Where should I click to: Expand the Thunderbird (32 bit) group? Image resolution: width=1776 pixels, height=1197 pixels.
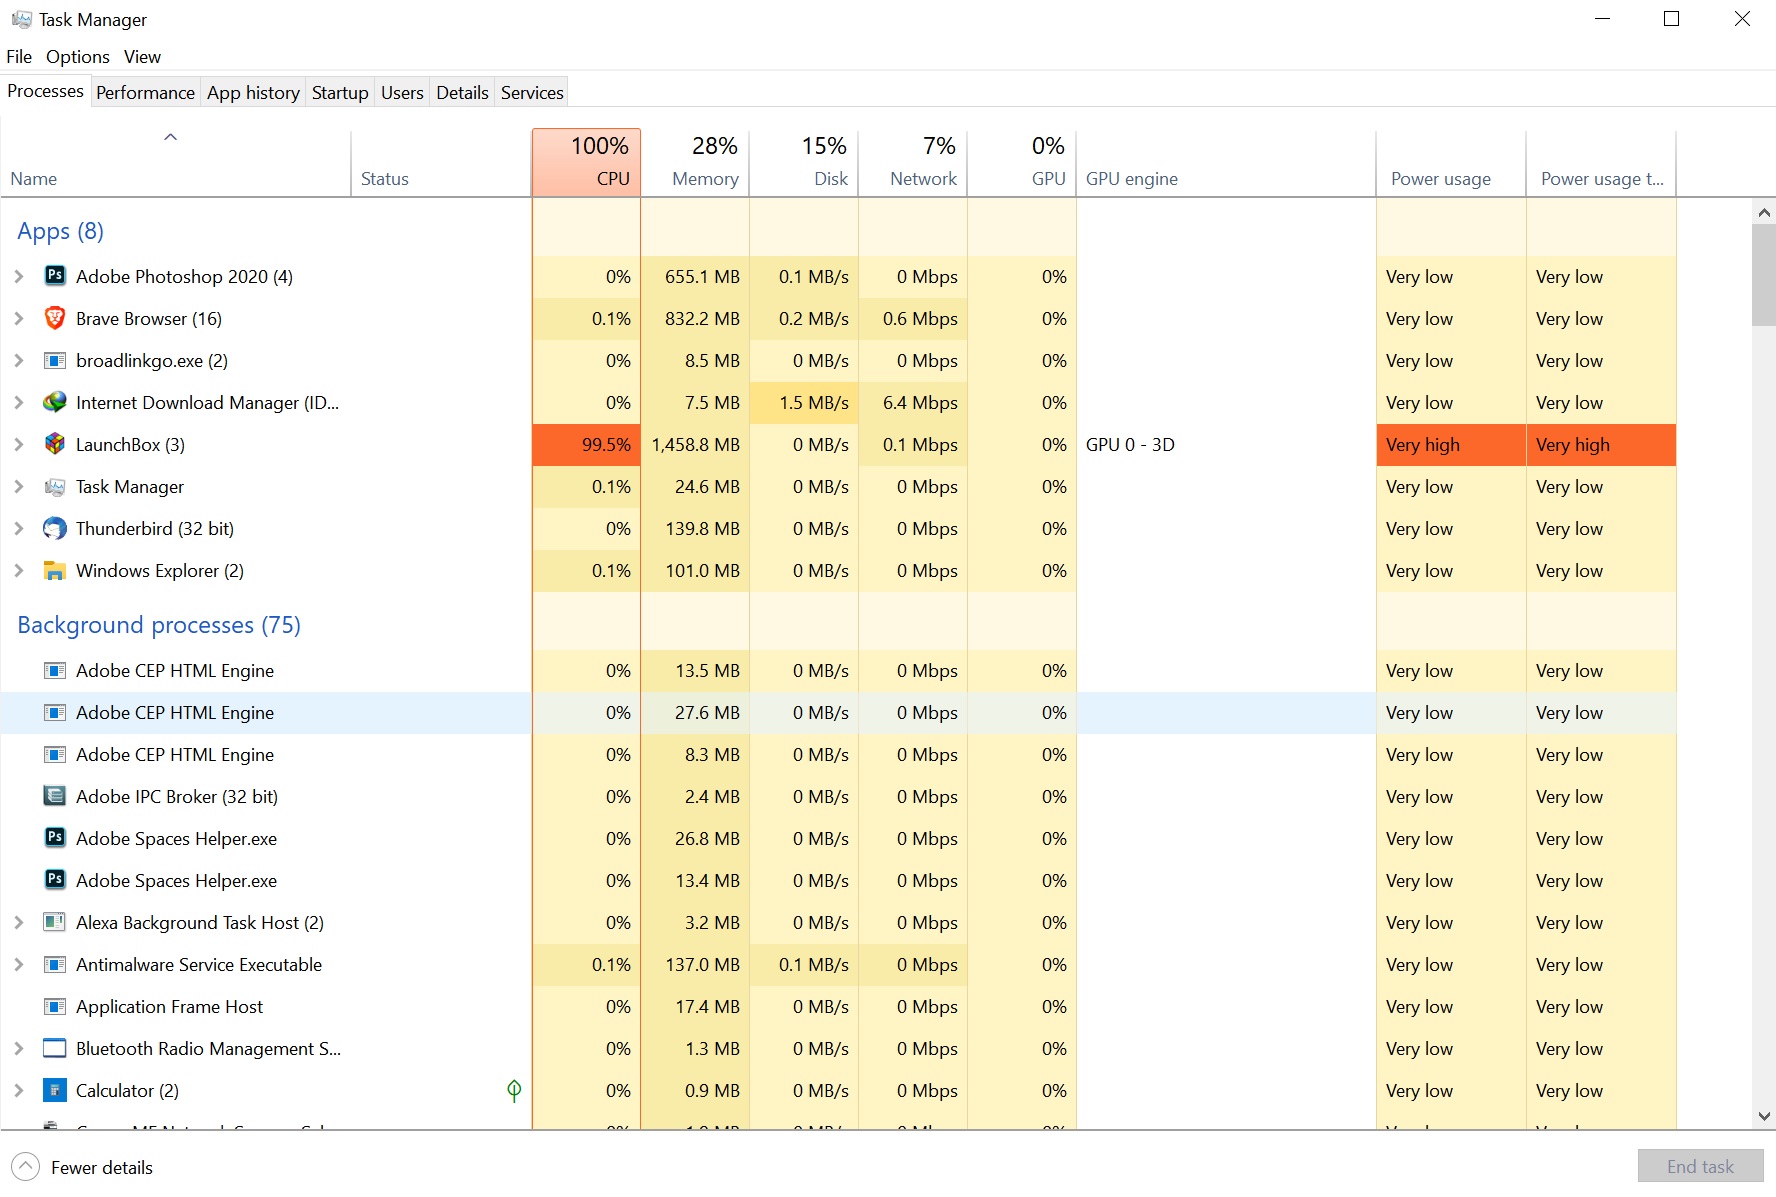click(18, 528)
